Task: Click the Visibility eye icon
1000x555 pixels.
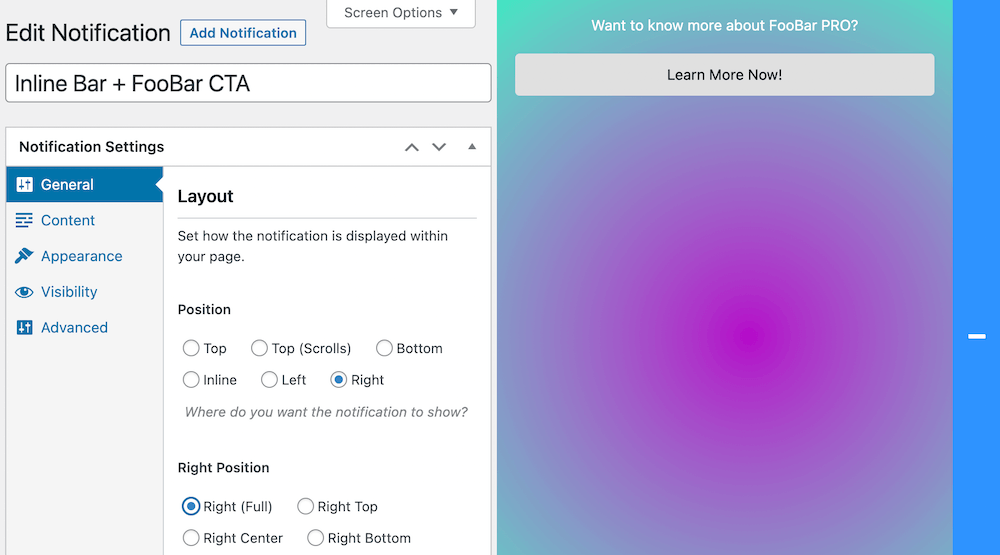Action: [x=24, y=292]
